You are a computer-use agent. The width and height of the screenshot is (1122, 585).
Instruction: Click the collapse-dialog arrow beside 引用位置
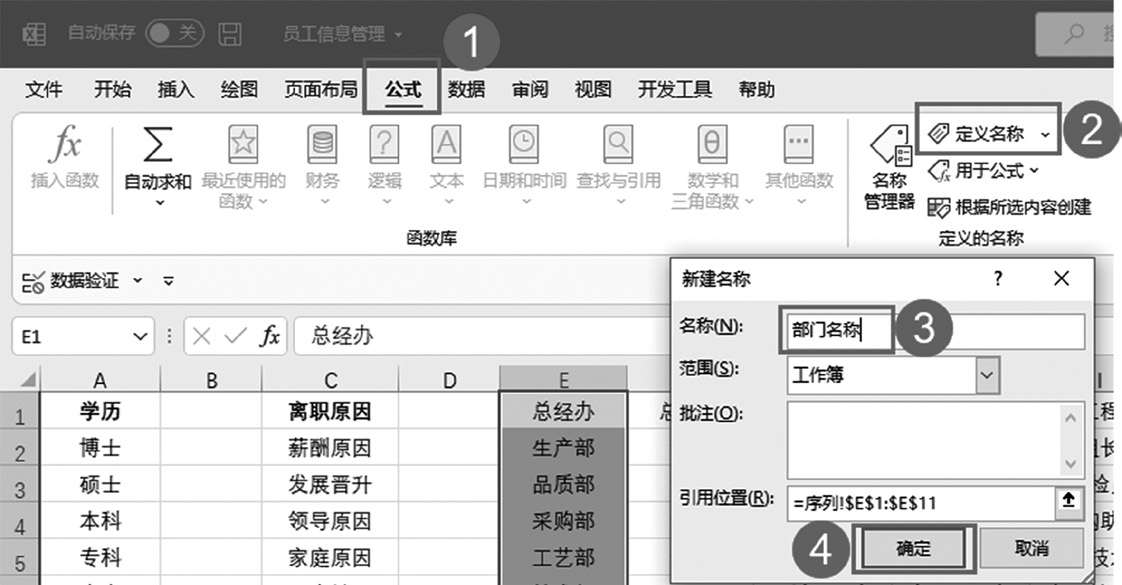click(x=1068, y=501)
